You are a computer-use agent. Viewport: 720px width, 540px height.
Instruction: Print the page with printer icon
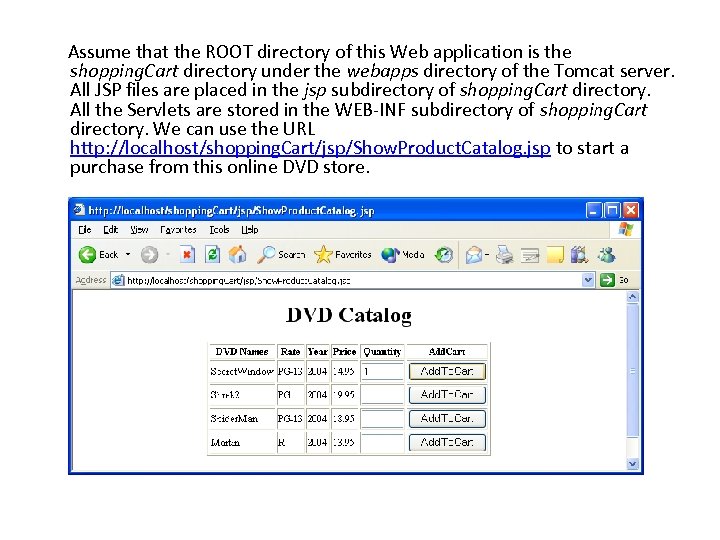pyautogui.click(x=504, y=254)
